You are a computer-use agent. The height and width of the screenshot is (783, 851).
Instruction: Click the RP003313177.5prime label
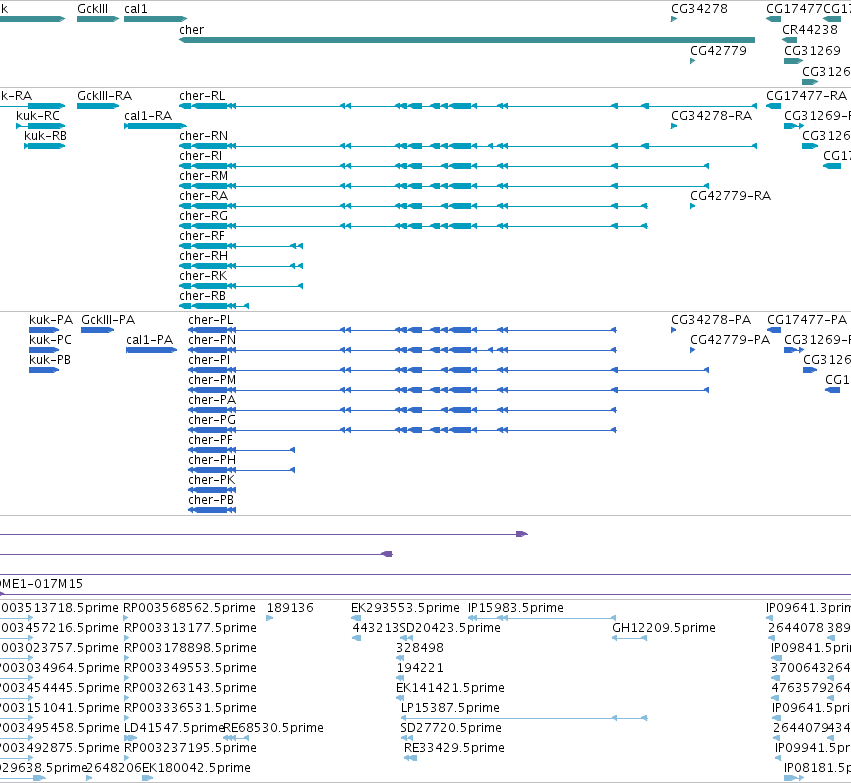[x=190, y=628]
